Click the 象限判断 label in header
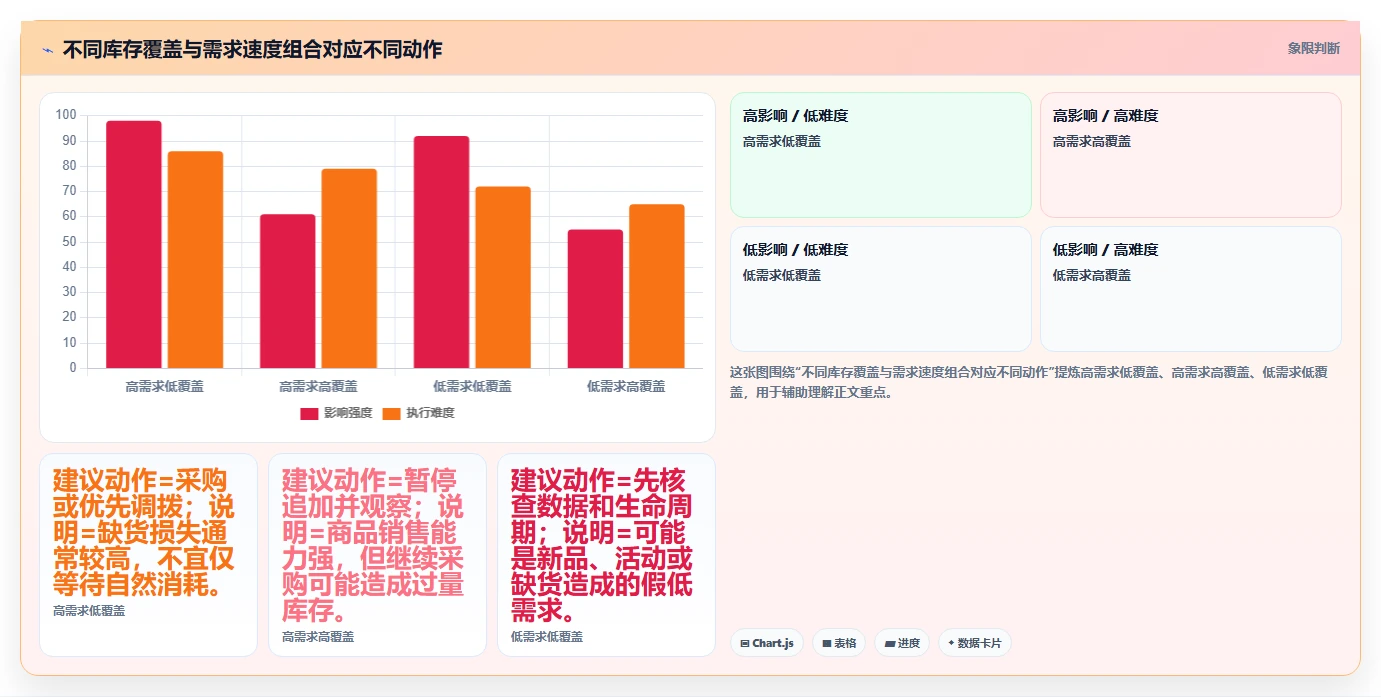1381x697 pixels. pos(1313,48)
